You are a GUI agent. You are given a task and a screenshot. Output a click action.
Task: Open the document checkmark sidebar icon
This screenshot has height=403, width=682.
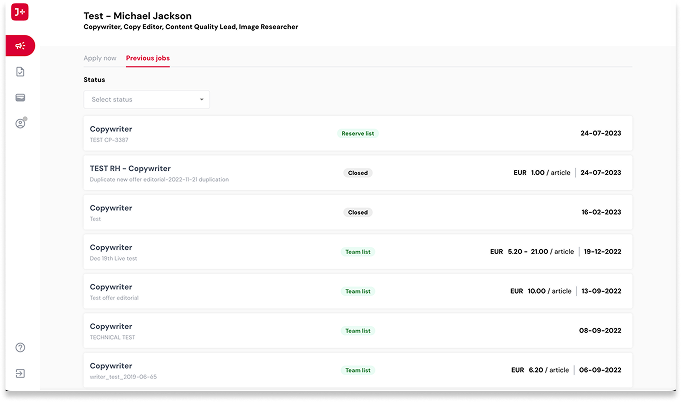coord(20,72)
